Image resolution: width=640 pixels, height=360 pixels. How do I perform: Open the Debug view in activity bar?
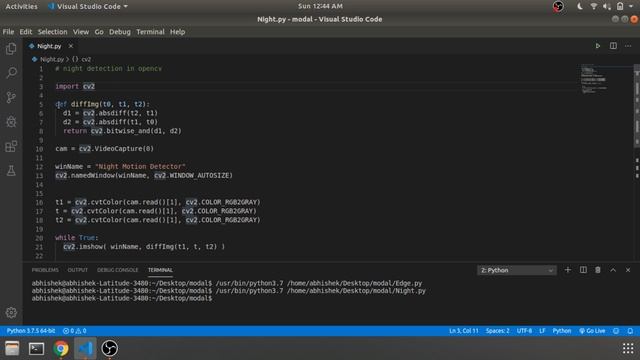[11, 122]
